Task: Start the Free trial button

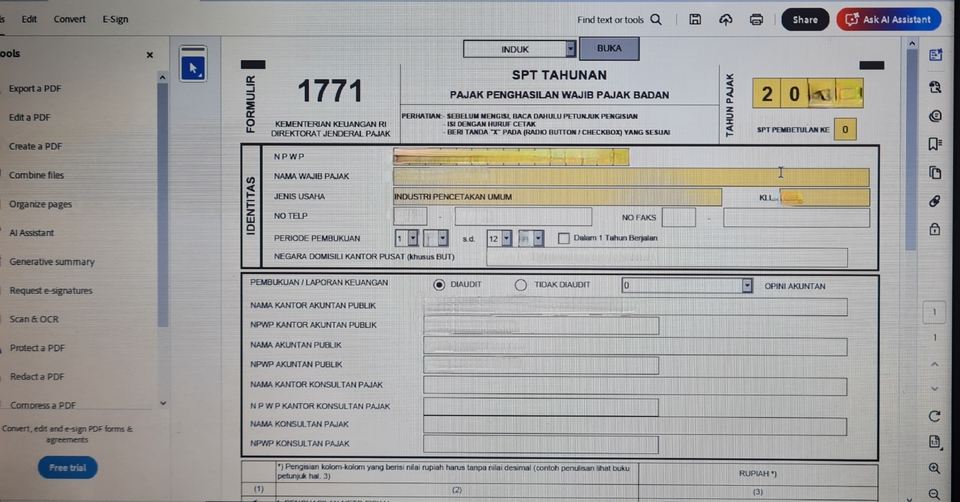Action: 67,468
